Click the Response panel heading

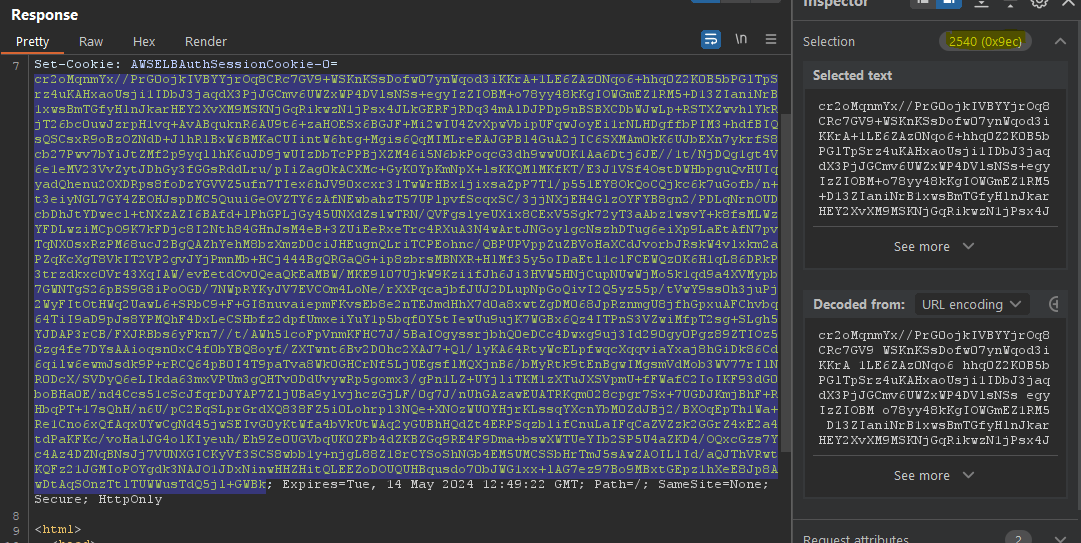click(x=45, y=14)
